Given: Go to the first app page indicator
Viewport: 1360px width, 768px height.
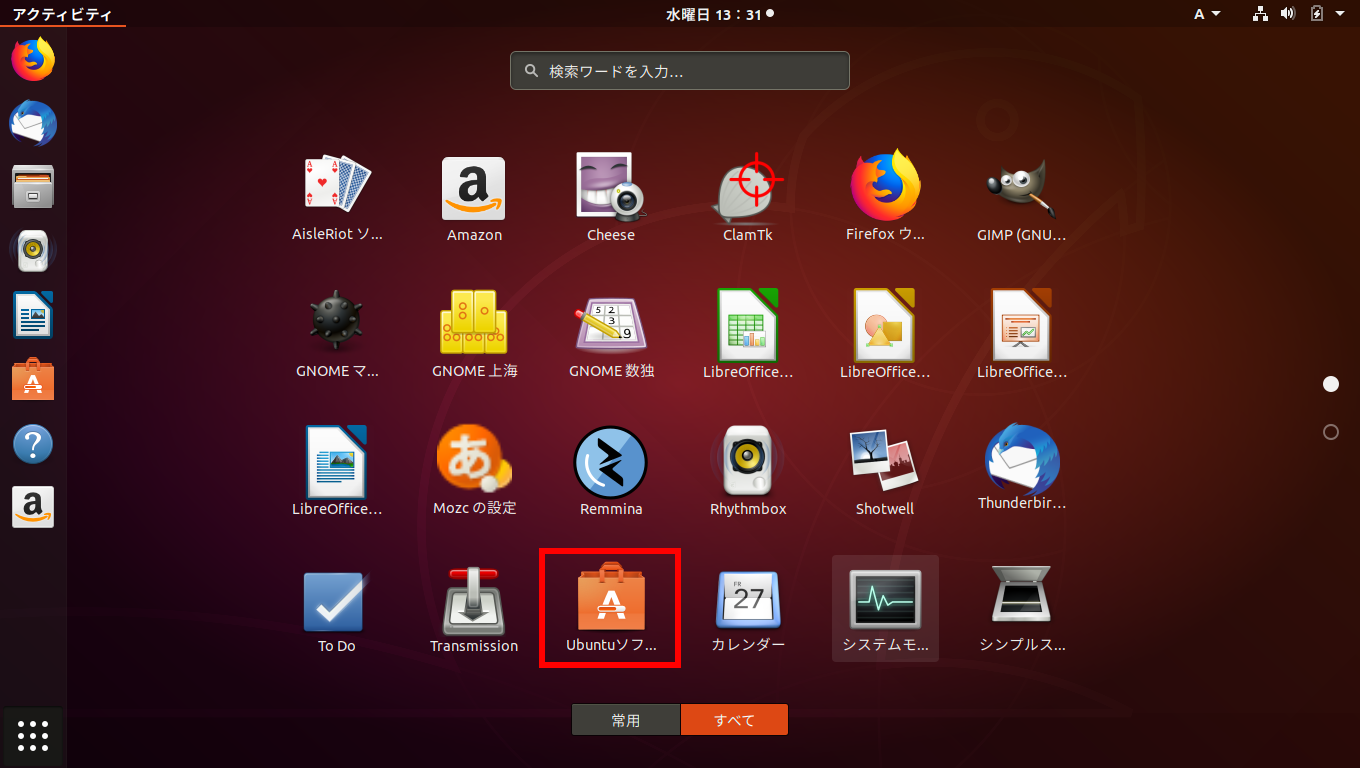Looking at the screenshot, I should tap(1331, 384).
